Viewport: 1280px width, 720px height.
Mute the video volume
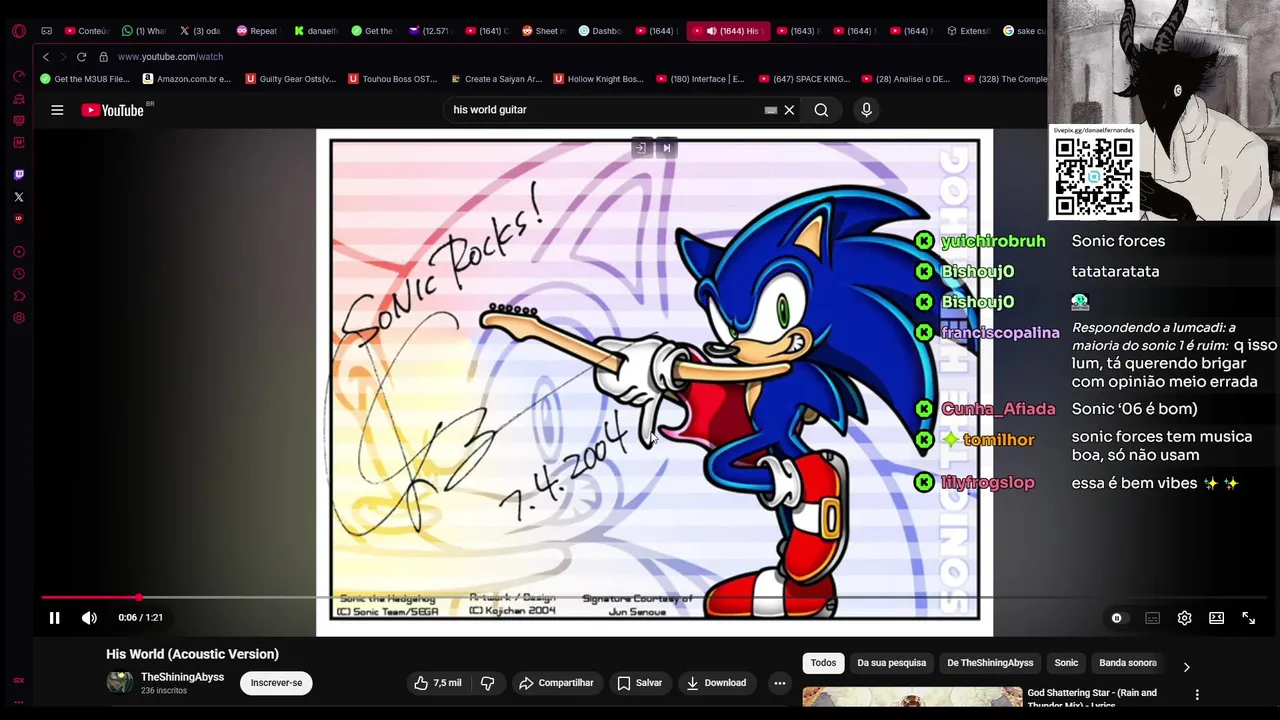[89, 618]
